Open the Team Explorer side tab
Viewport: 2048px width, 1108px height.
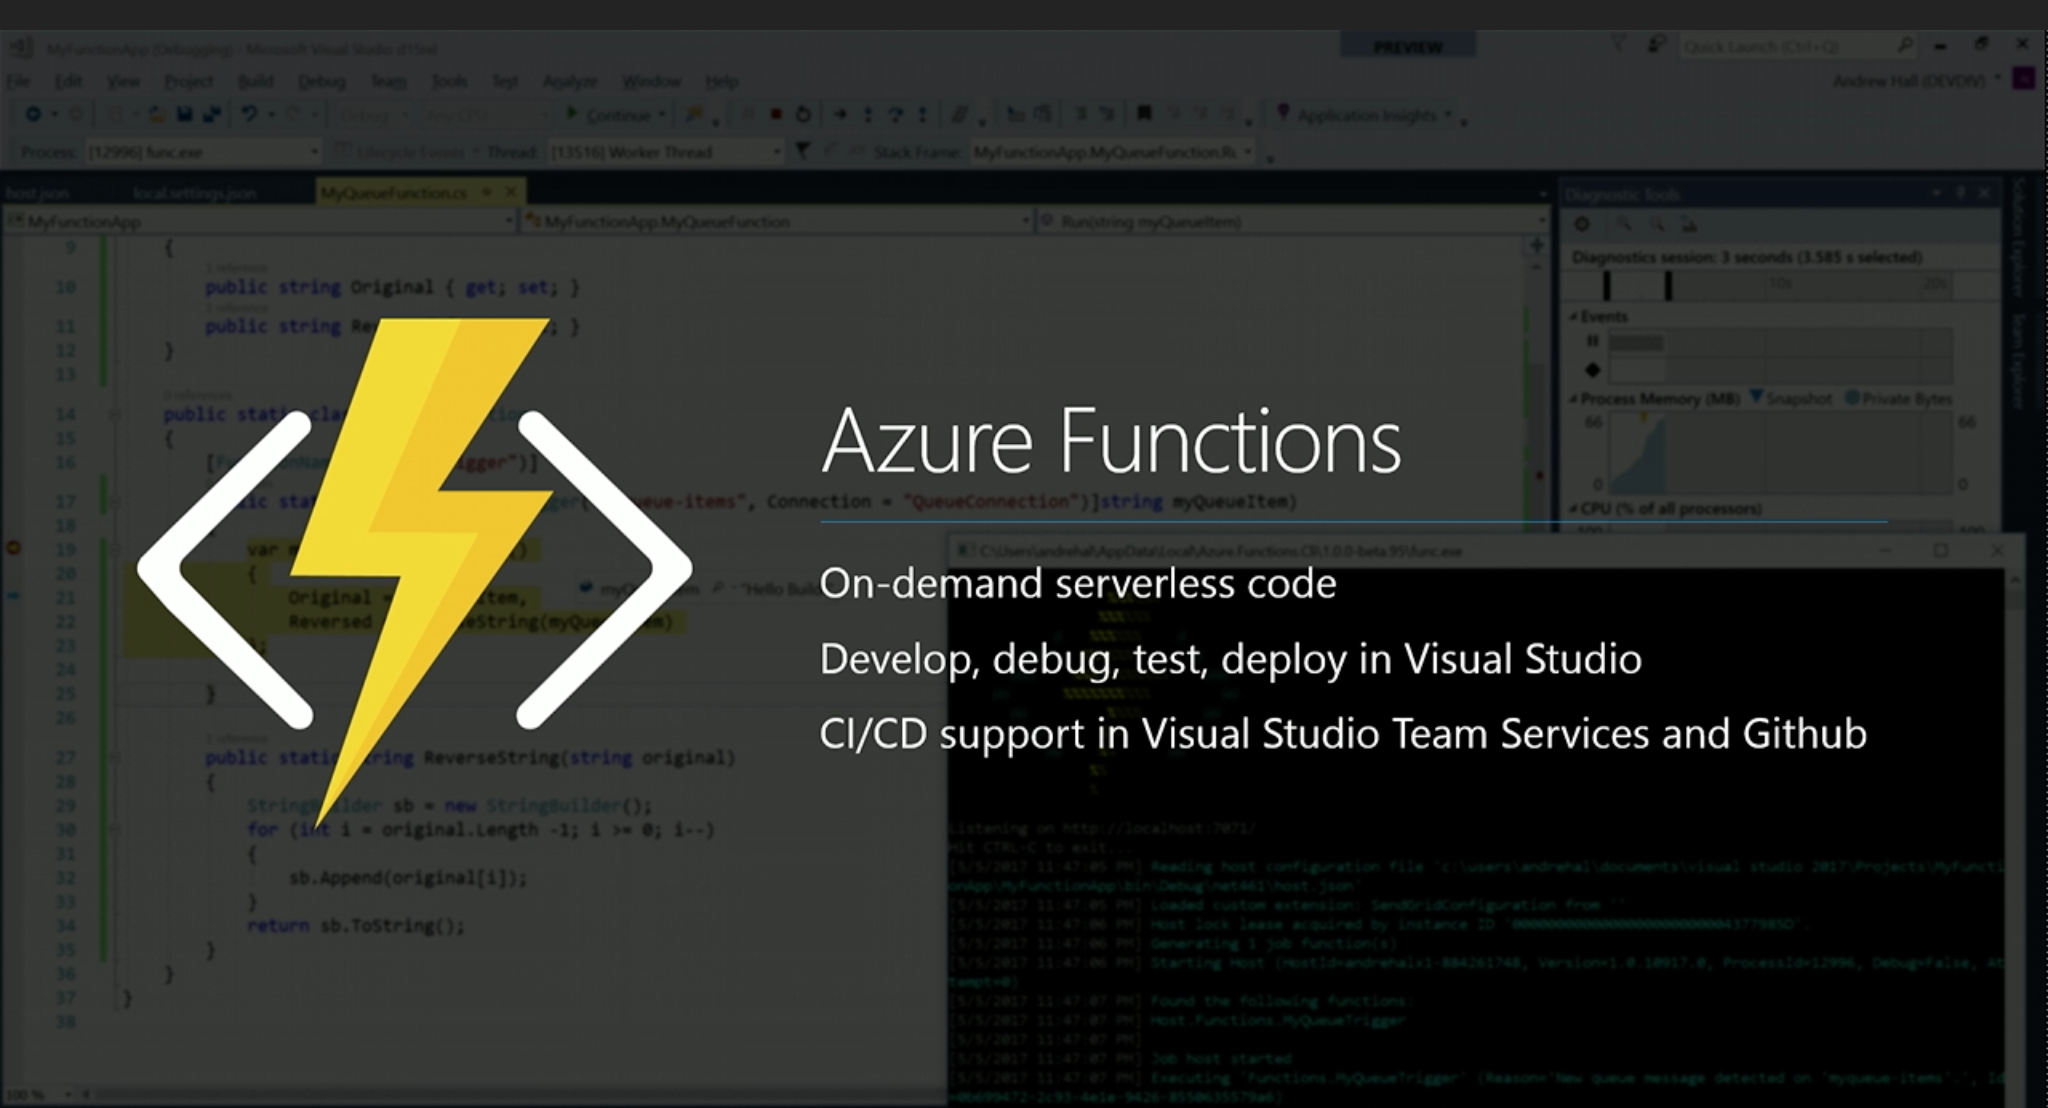click(2020, 360)
